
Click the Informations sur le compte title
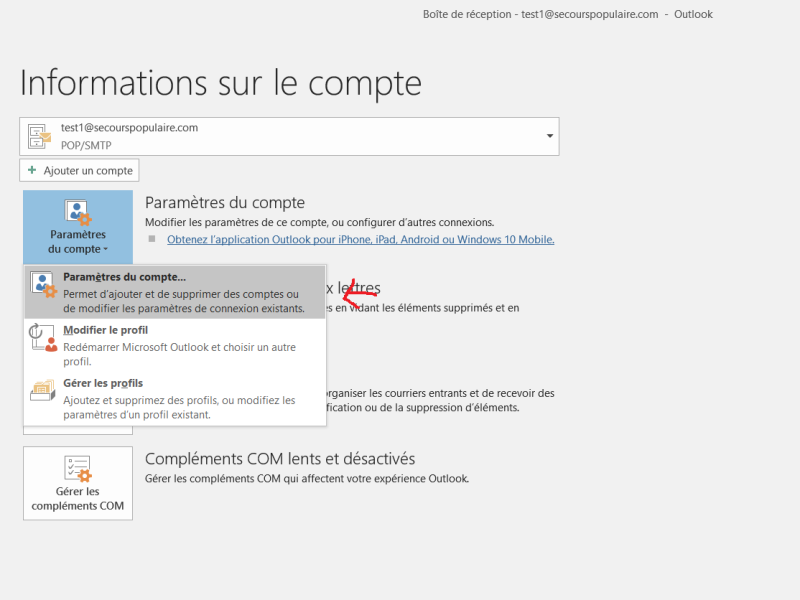click(220, 83)
